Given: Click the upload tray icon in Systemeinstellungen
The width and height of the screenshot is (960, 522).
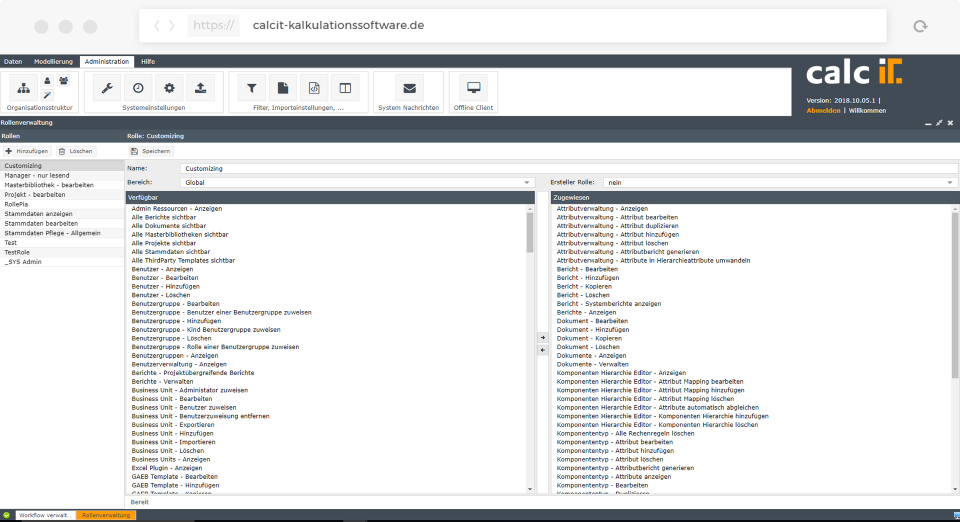Looking at the screenshot, I should (200, 88).
